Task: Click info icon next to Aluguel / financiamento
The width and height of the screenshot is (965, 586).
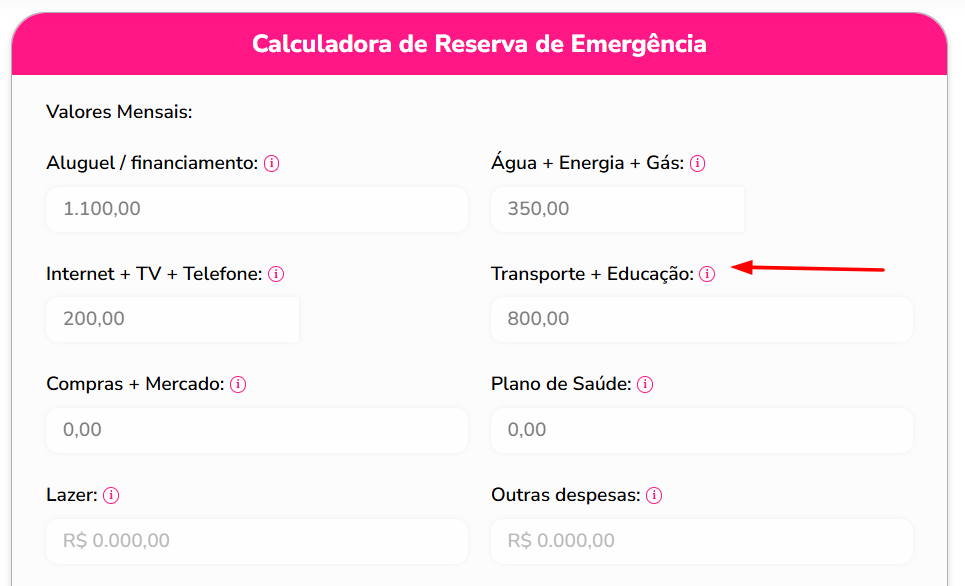Action: (271, 164)
